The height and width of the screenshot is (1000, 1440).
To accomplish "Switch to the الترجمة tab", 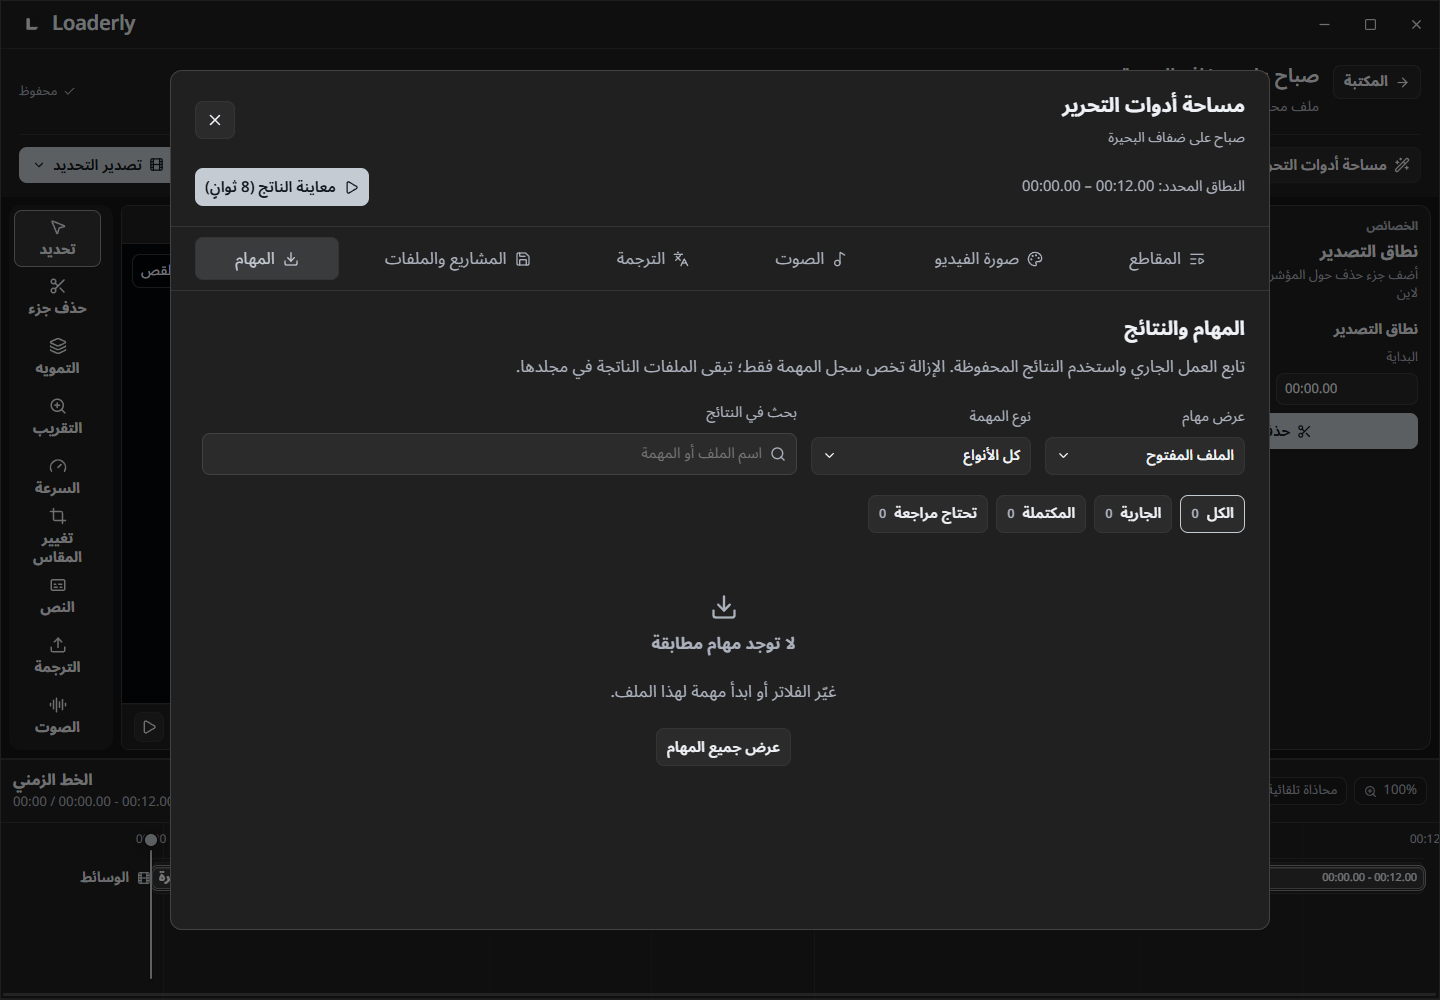I will tap(652, 259).
